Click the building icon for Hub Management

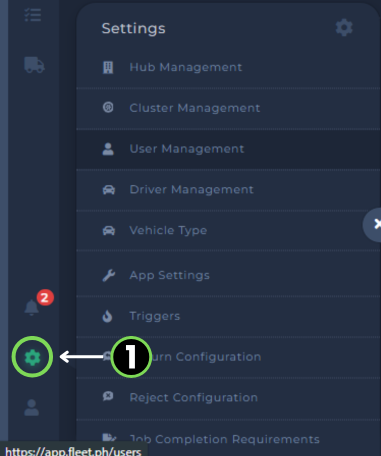pyautogui.click(x=108, y=67)
